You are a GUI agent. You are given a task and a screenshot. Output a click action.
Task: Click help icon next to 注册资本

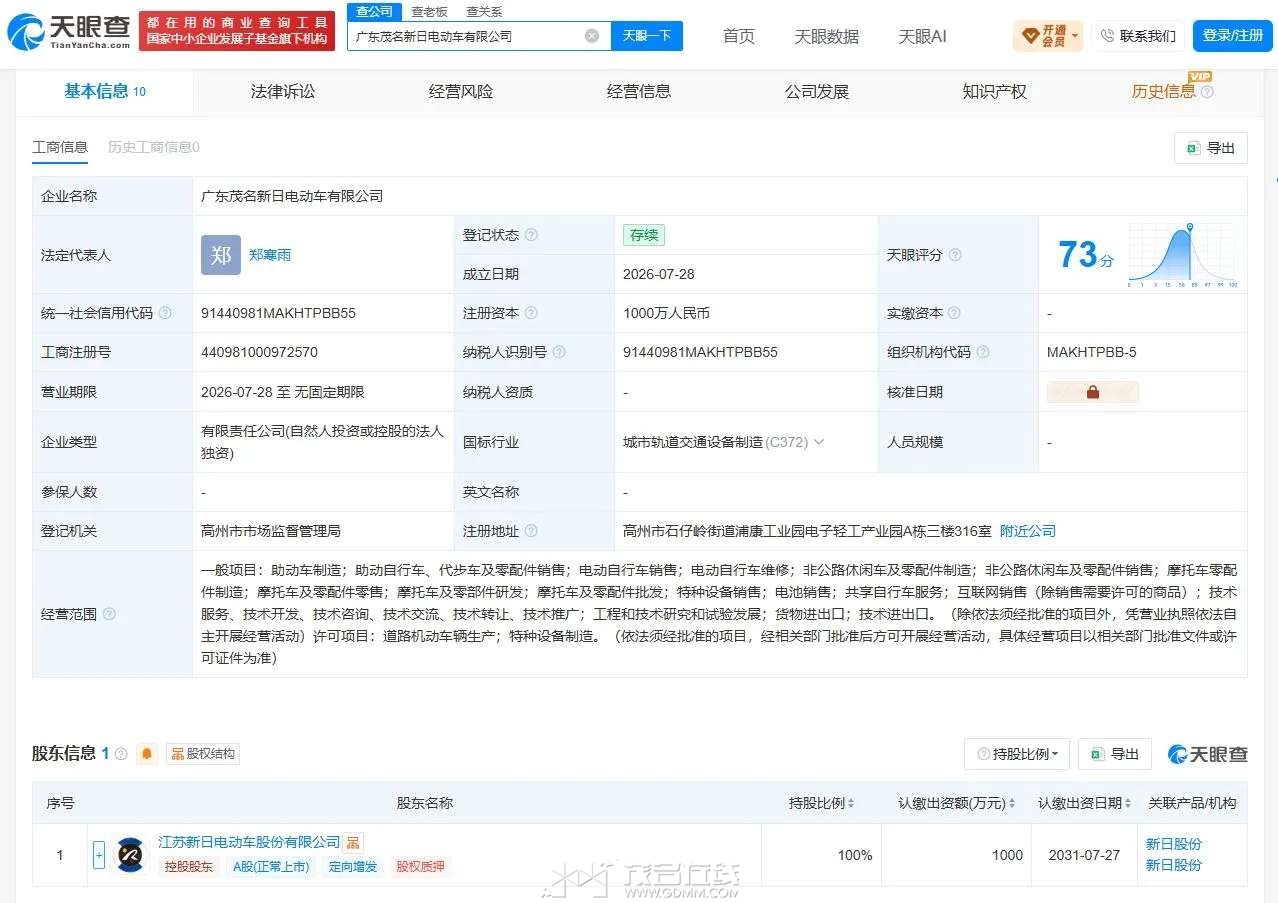[531, 313]
